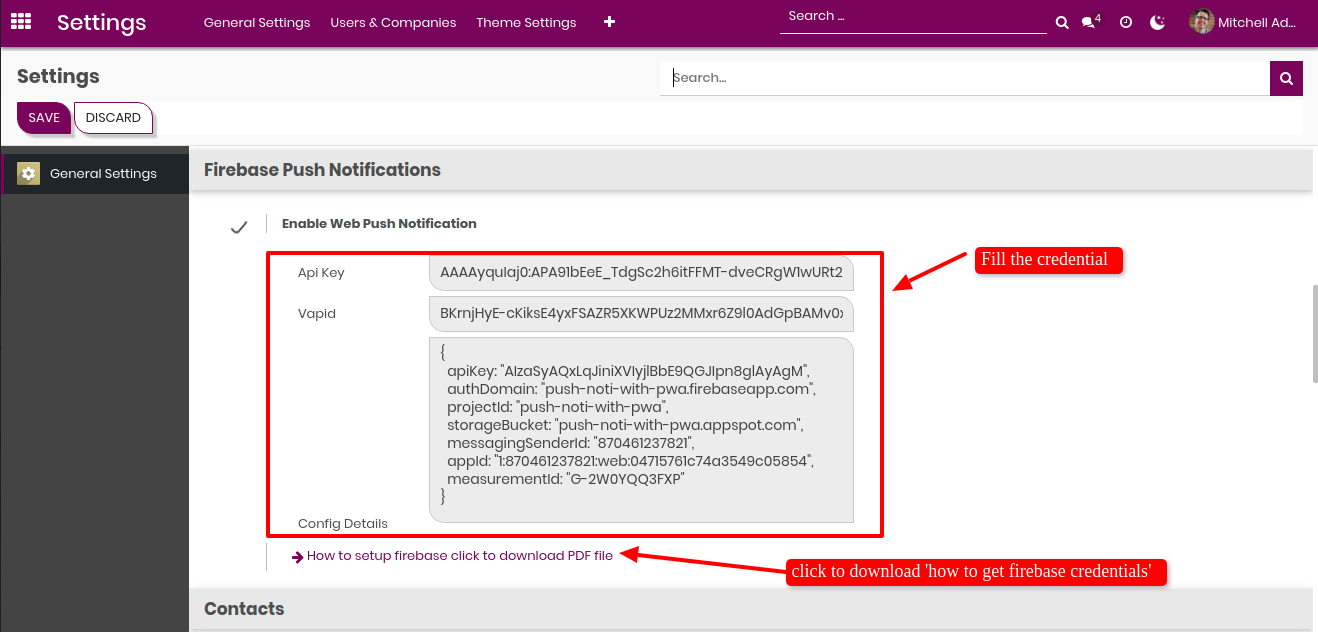Click the messagingSenderId line in config
The width and height of the screenshot is (1318, 632).
570,443
